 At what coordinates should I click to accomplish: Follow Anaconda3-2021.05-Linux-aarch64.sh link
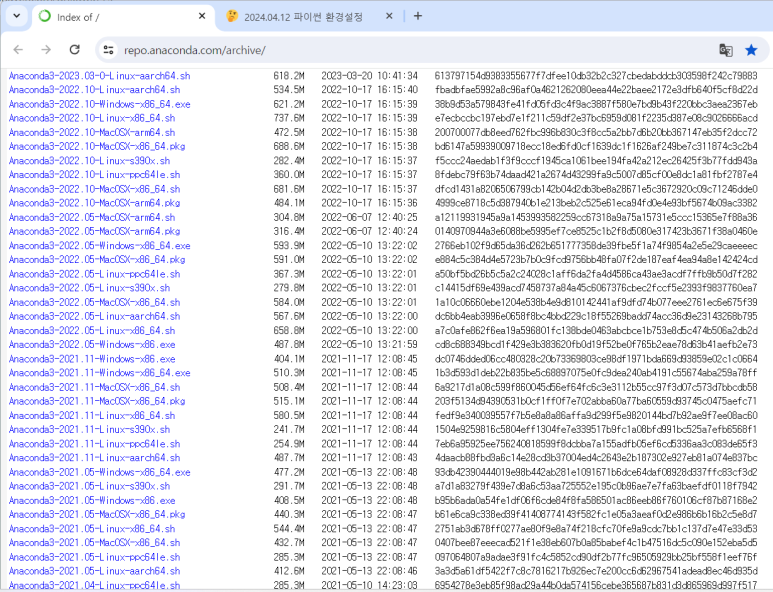click(94, 571)
